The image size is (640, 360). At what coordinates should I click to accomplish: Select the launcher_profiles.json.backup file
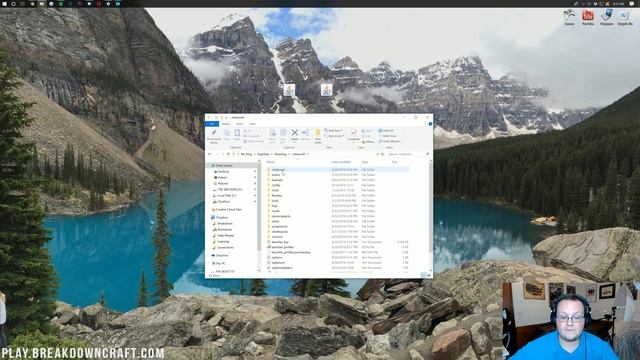291,252
